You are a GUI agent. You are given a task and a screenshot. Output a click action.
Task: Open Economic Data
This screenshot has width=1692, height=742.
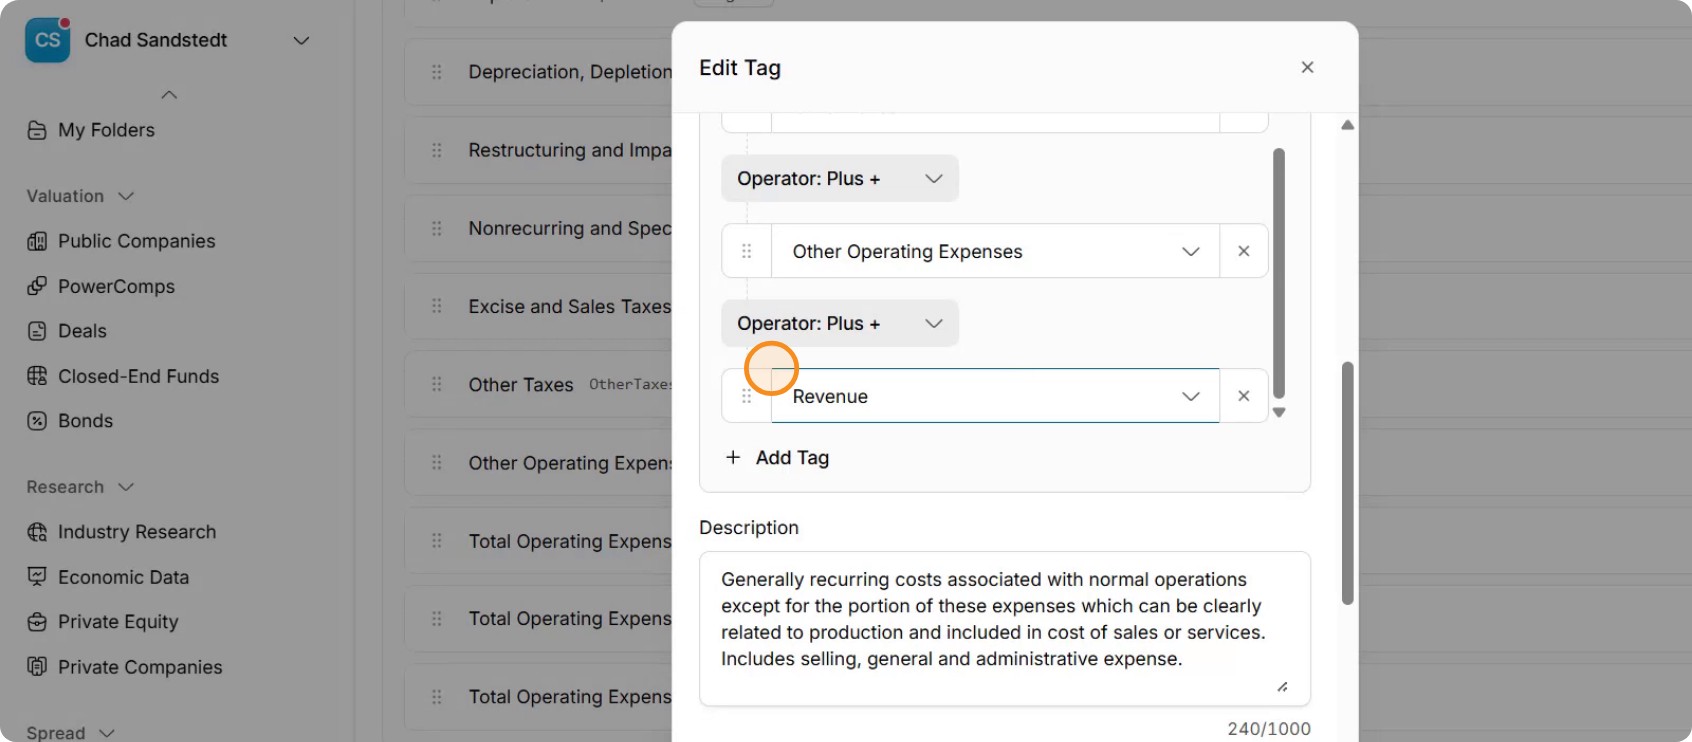tap(123, 577)
